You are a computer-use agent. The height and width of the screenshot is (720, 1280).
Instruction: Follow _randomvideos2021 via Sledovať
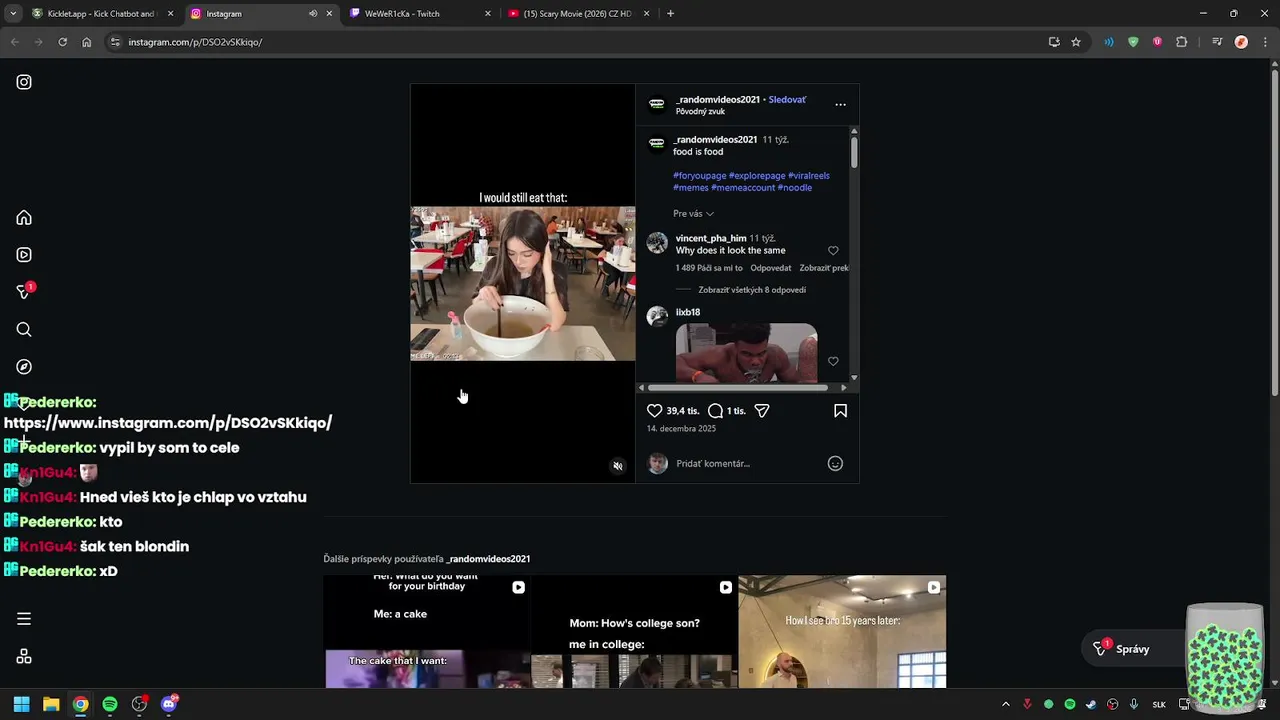point(787,100)
